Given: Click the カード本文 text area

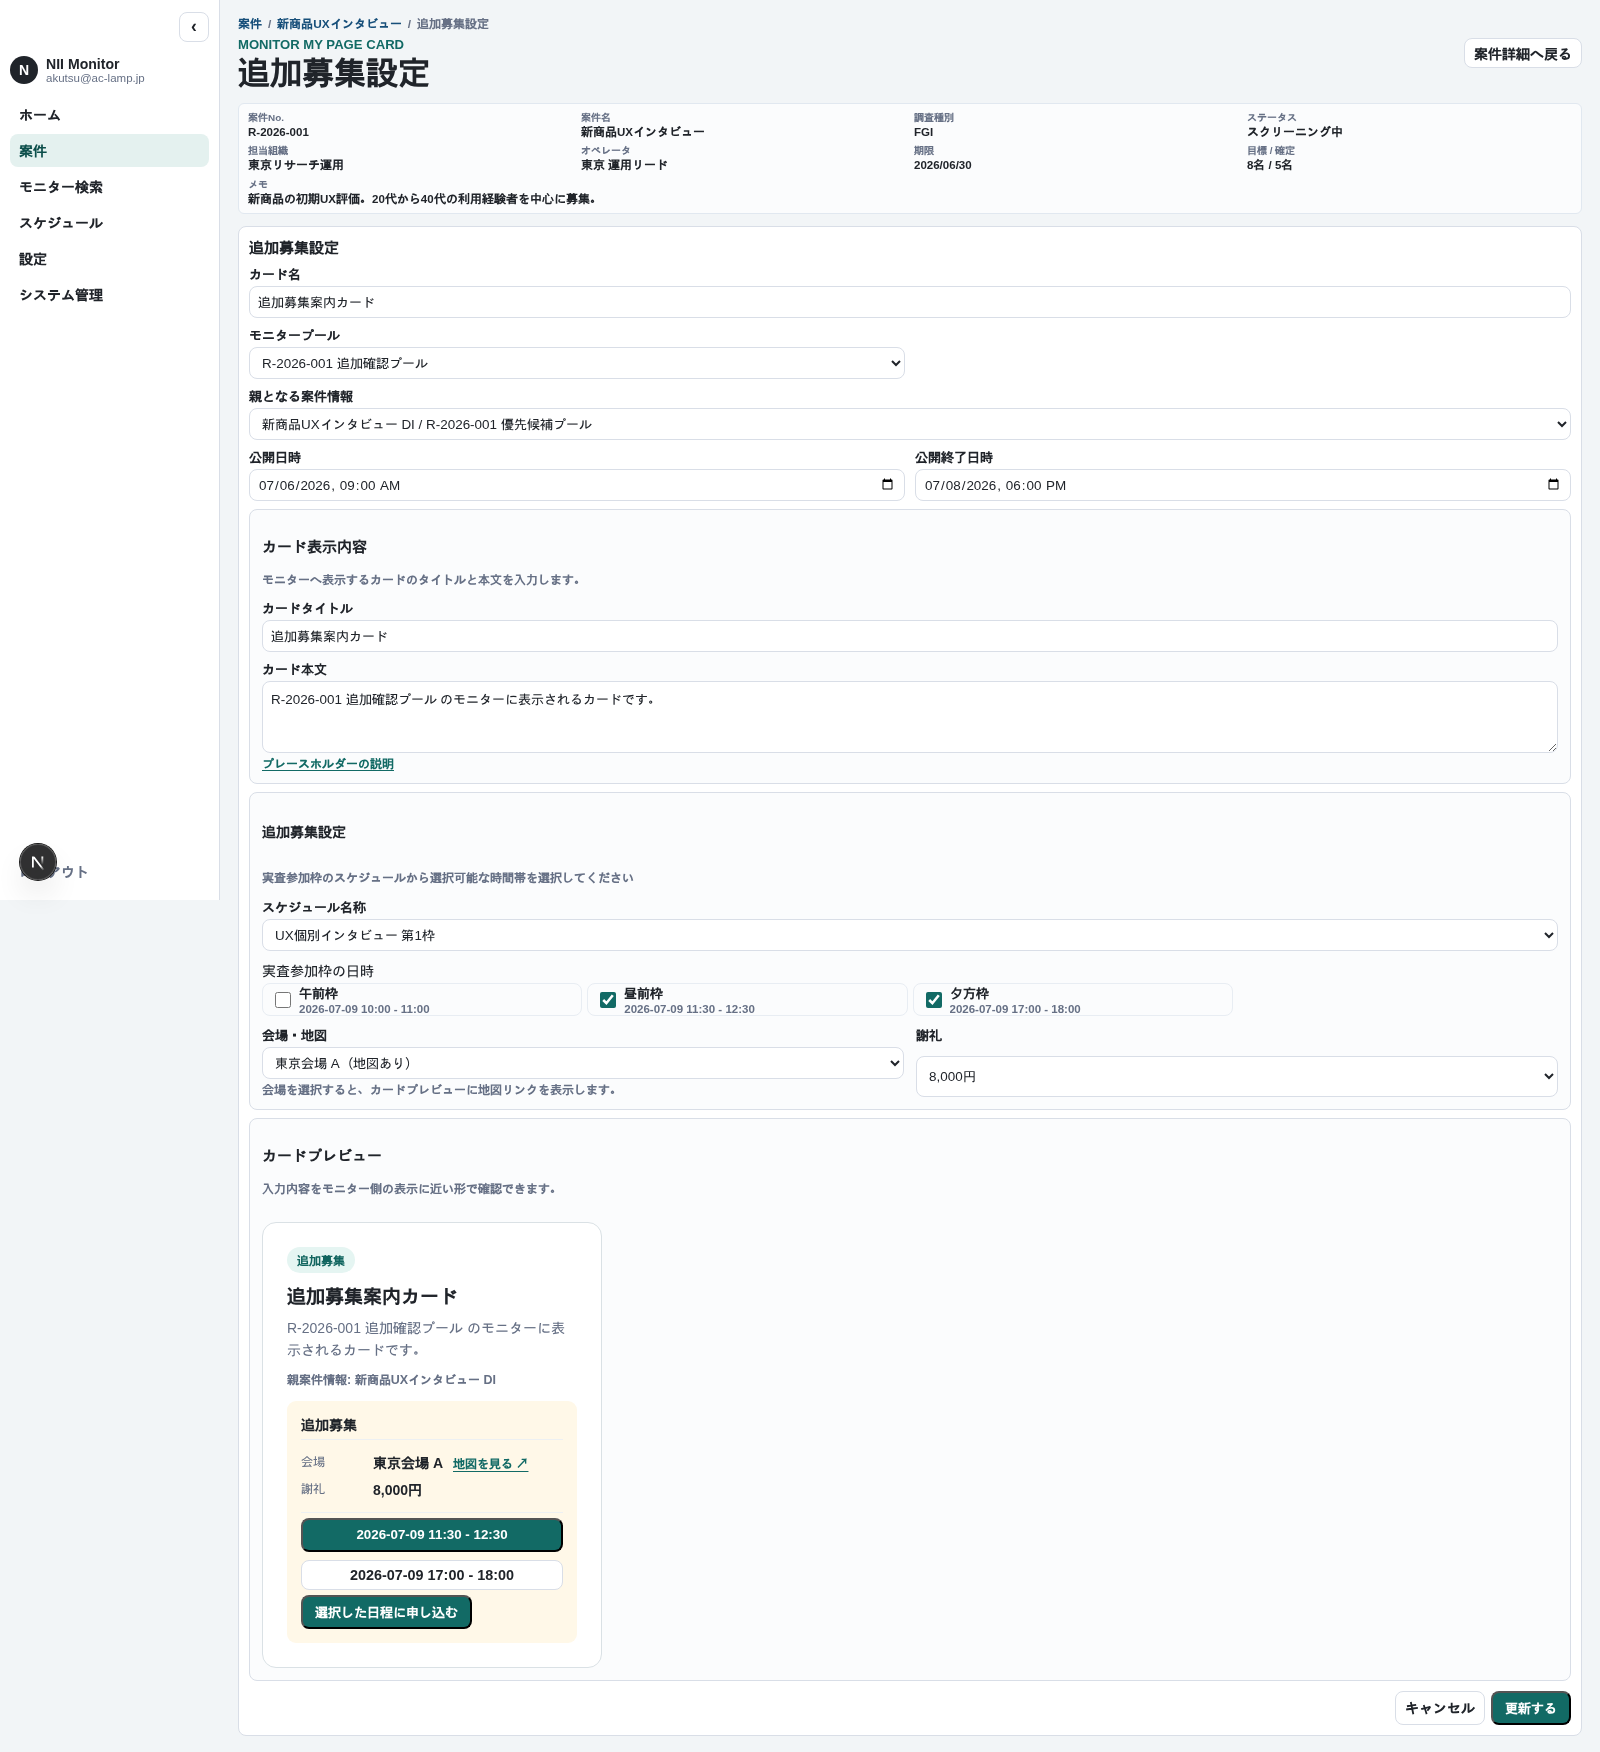Looking at the screenshot, I should pos(910,717).
